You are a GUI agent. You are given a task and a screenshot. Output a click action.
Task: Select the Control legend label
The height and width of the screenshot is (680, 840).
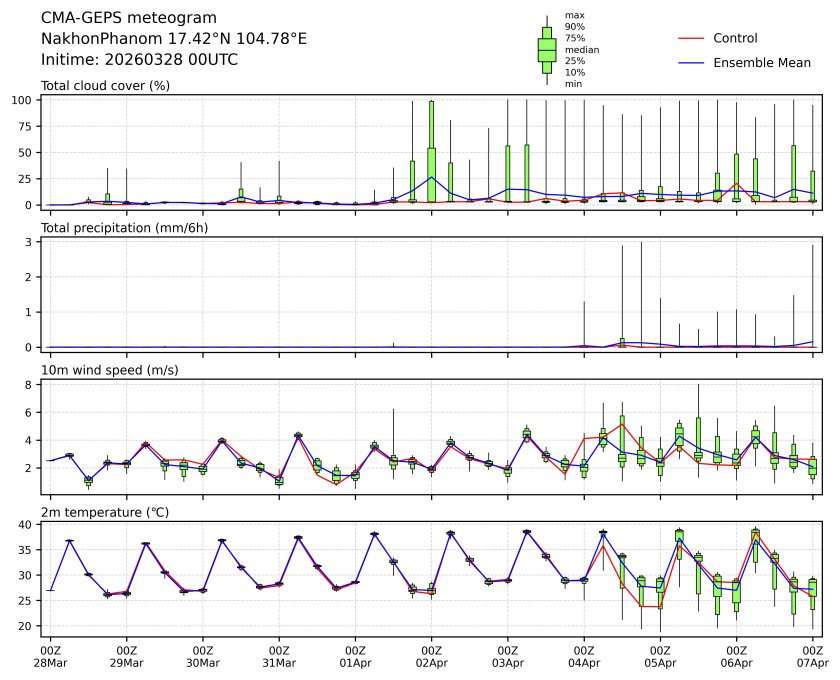pyautogui.click(x=735, y=38)
